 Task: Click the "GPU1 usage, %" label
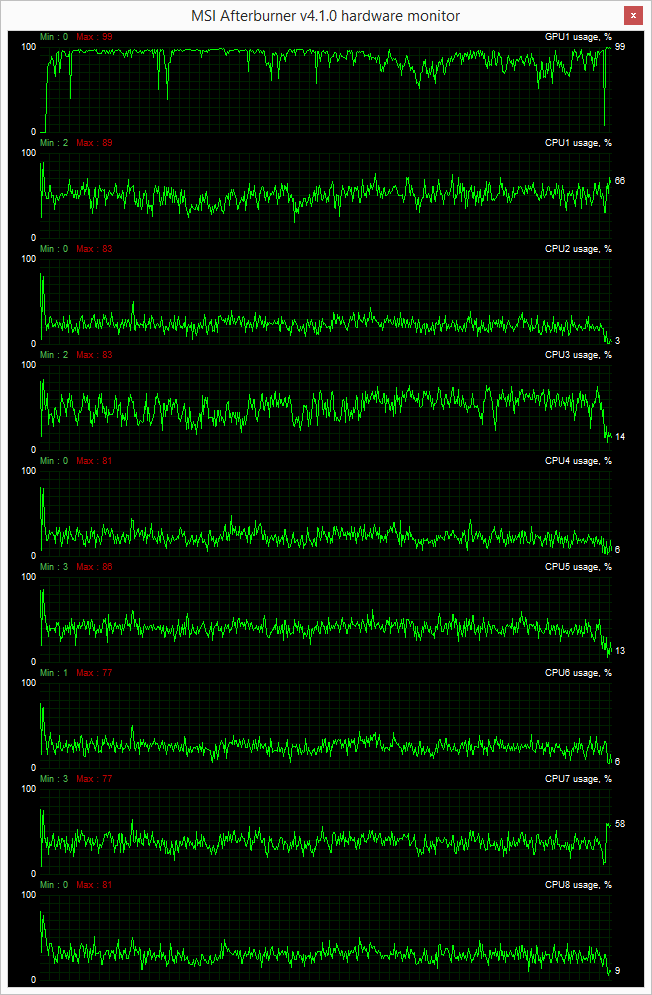point(578,37)
